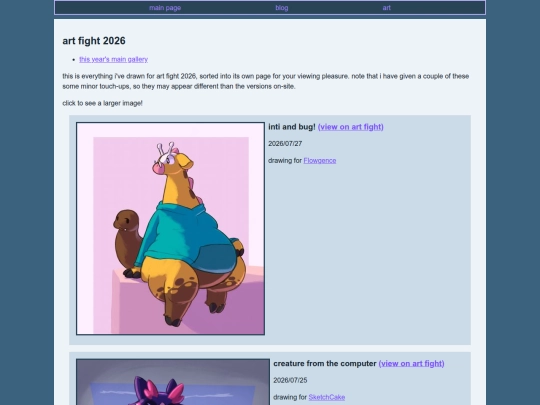View creature from the computer on art fight

(411, 363)
